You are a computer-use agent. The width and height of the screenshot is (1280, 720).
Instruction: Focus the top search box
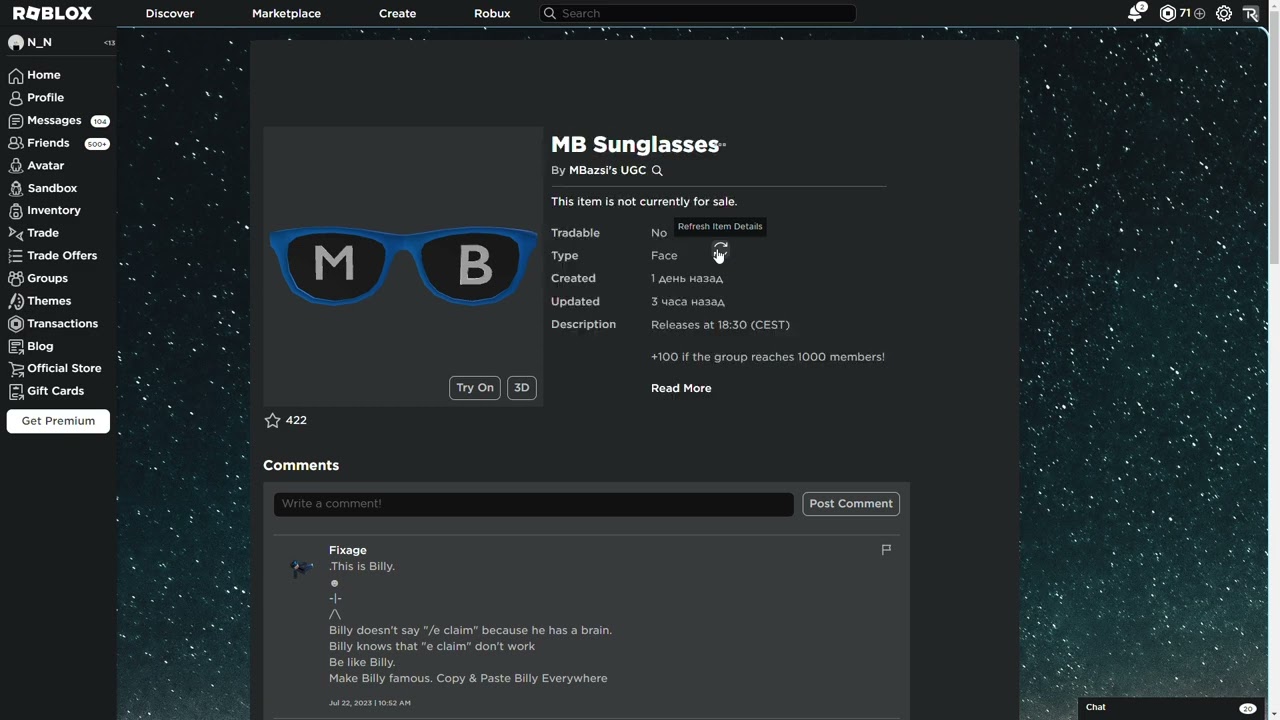[x=698, y=14]
